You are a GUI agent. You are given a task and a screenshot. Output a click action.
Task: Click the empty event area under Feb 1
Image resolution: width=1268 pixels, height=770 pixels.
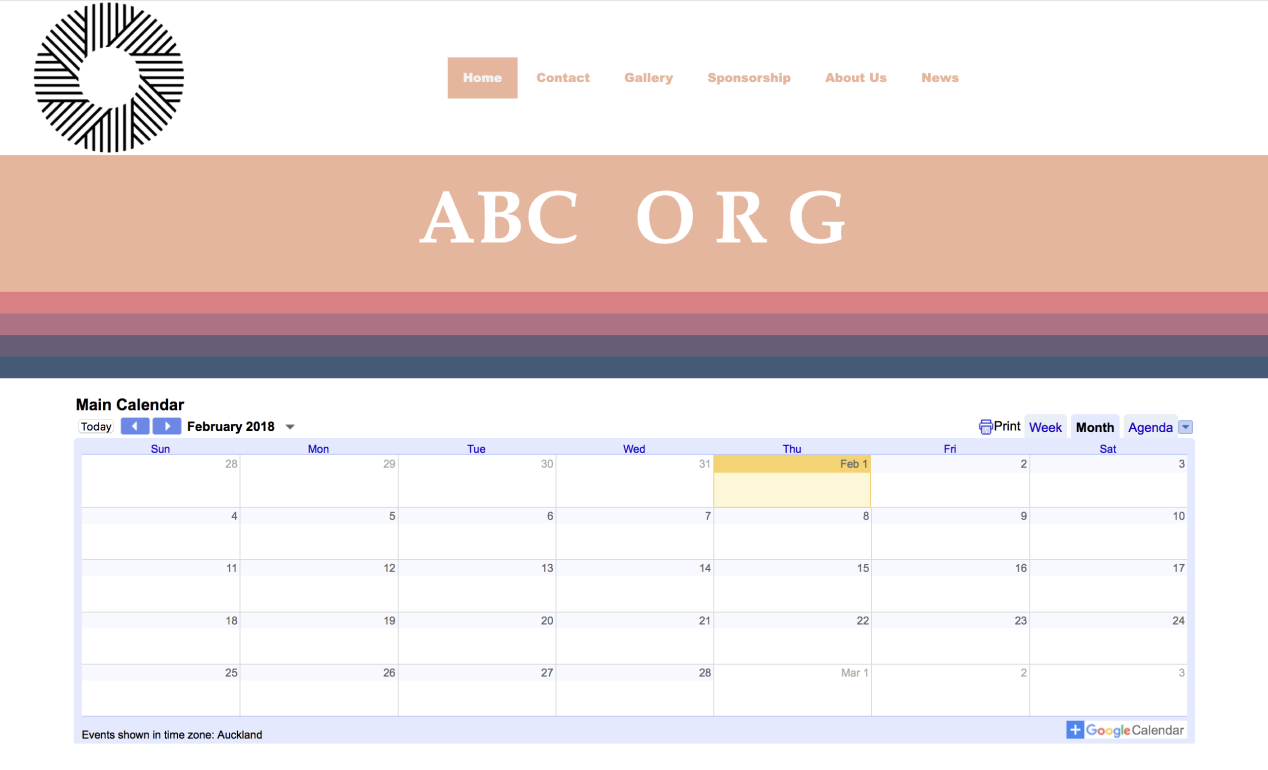coord(792,490)
